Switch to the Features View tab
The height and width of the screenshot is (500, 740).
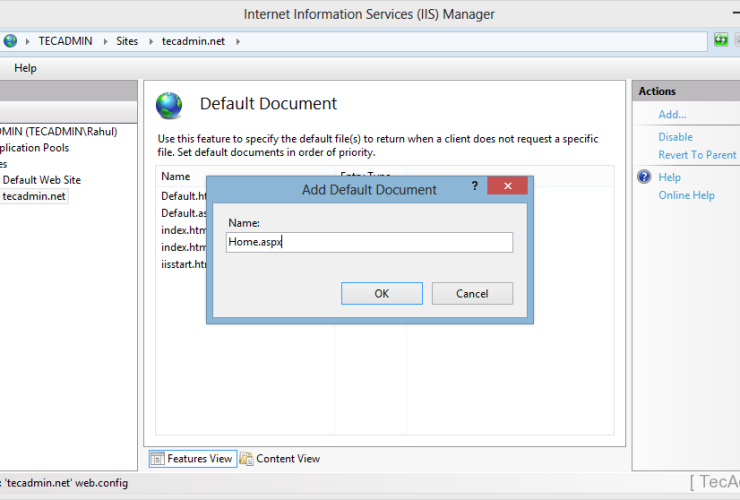(x=192, y=459)
